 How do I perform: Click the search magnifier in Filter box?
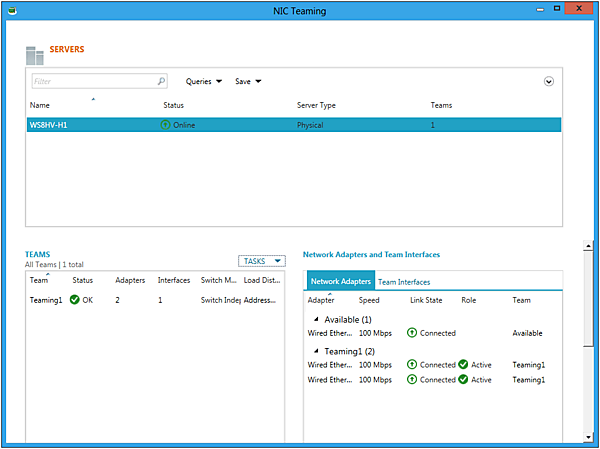[161, 82]
